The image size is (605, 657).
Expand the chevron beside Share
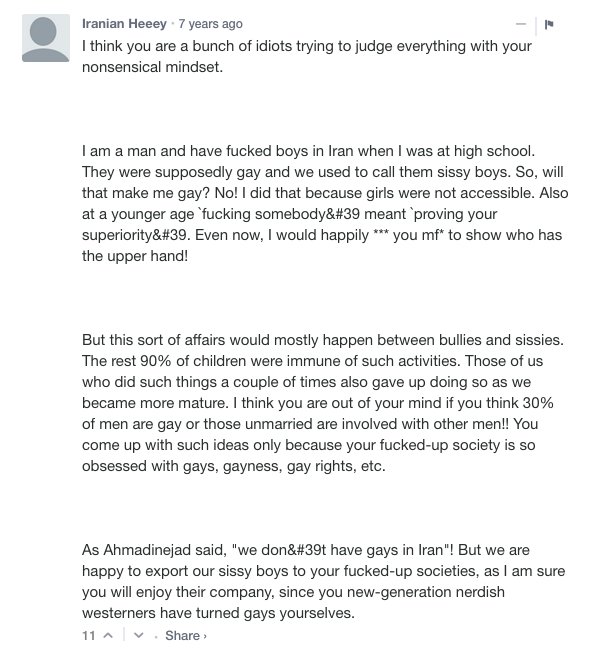(x=205, y=636)
